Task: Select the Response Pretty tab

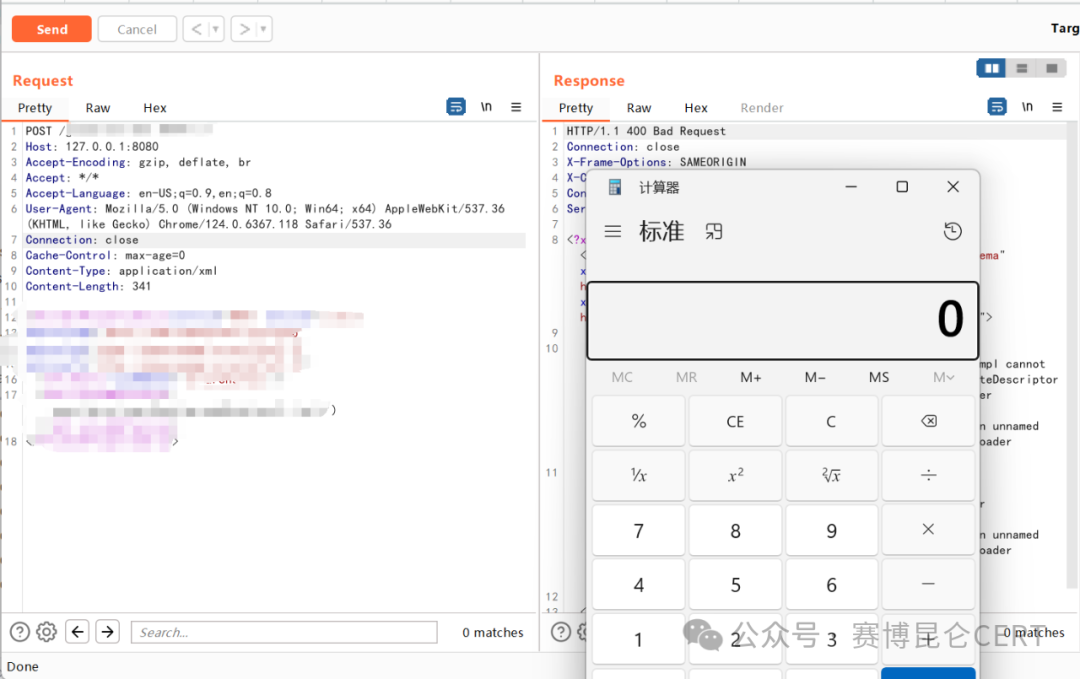Action: [576, 107]
